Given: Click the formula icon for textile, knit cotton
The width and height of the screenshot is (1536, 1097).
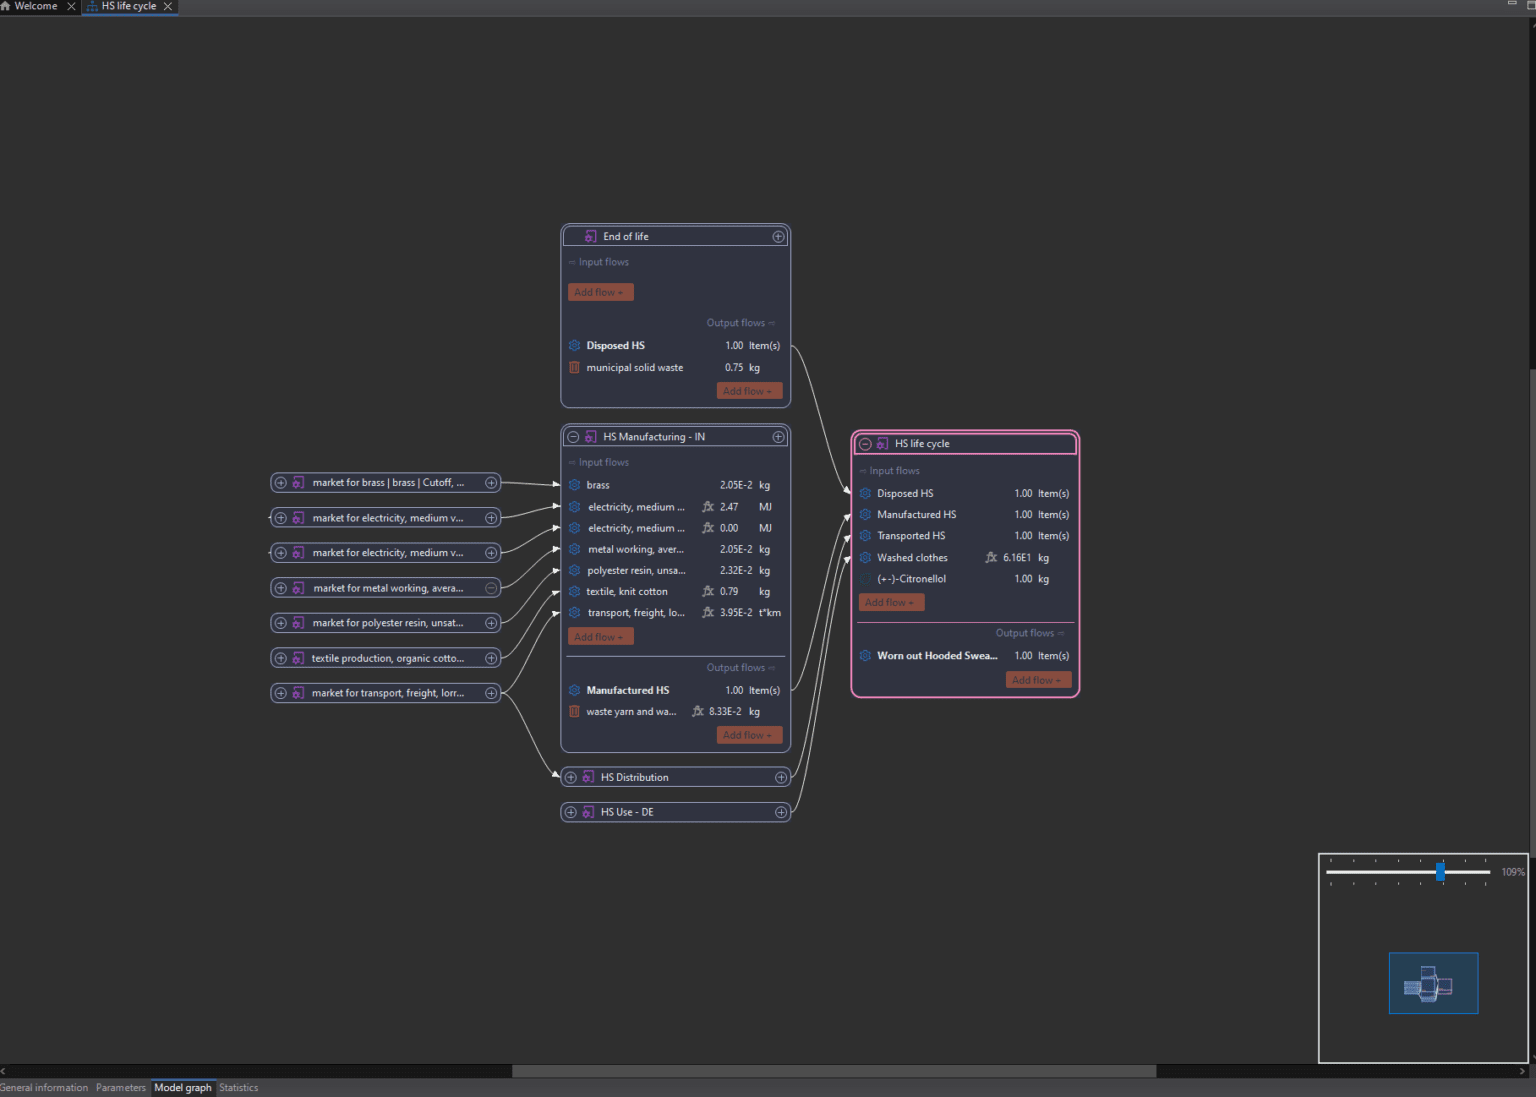Looking at the screenshot, I should tap(708, 592).
